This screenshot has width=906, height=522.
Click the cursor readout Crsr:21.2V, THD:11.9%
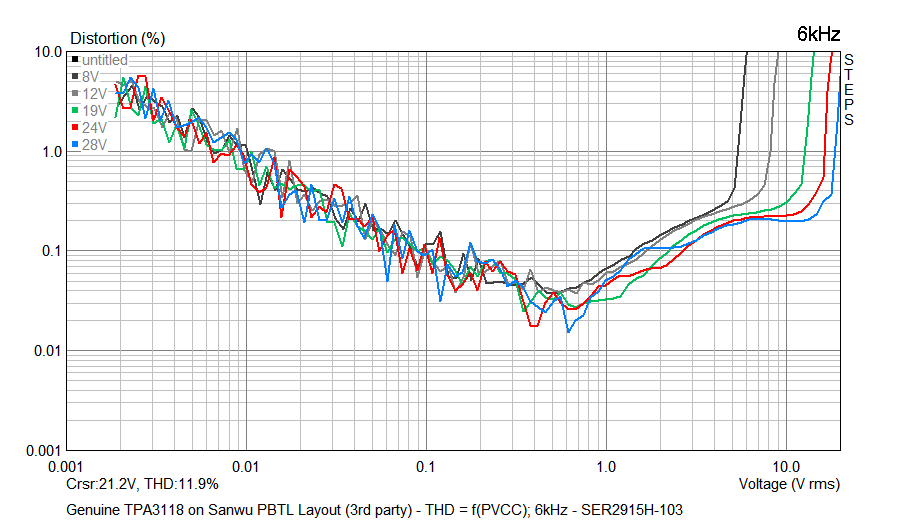point(142,484)
